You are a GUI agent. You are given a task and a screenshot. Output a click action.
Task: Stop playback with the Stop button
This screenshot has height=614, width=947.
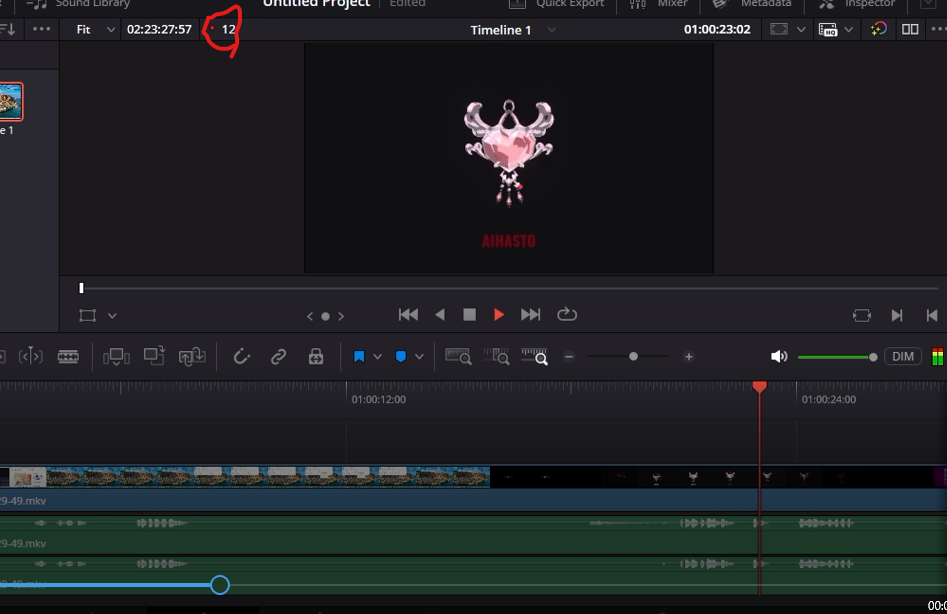pyautogui.click(x=469, y=315)
